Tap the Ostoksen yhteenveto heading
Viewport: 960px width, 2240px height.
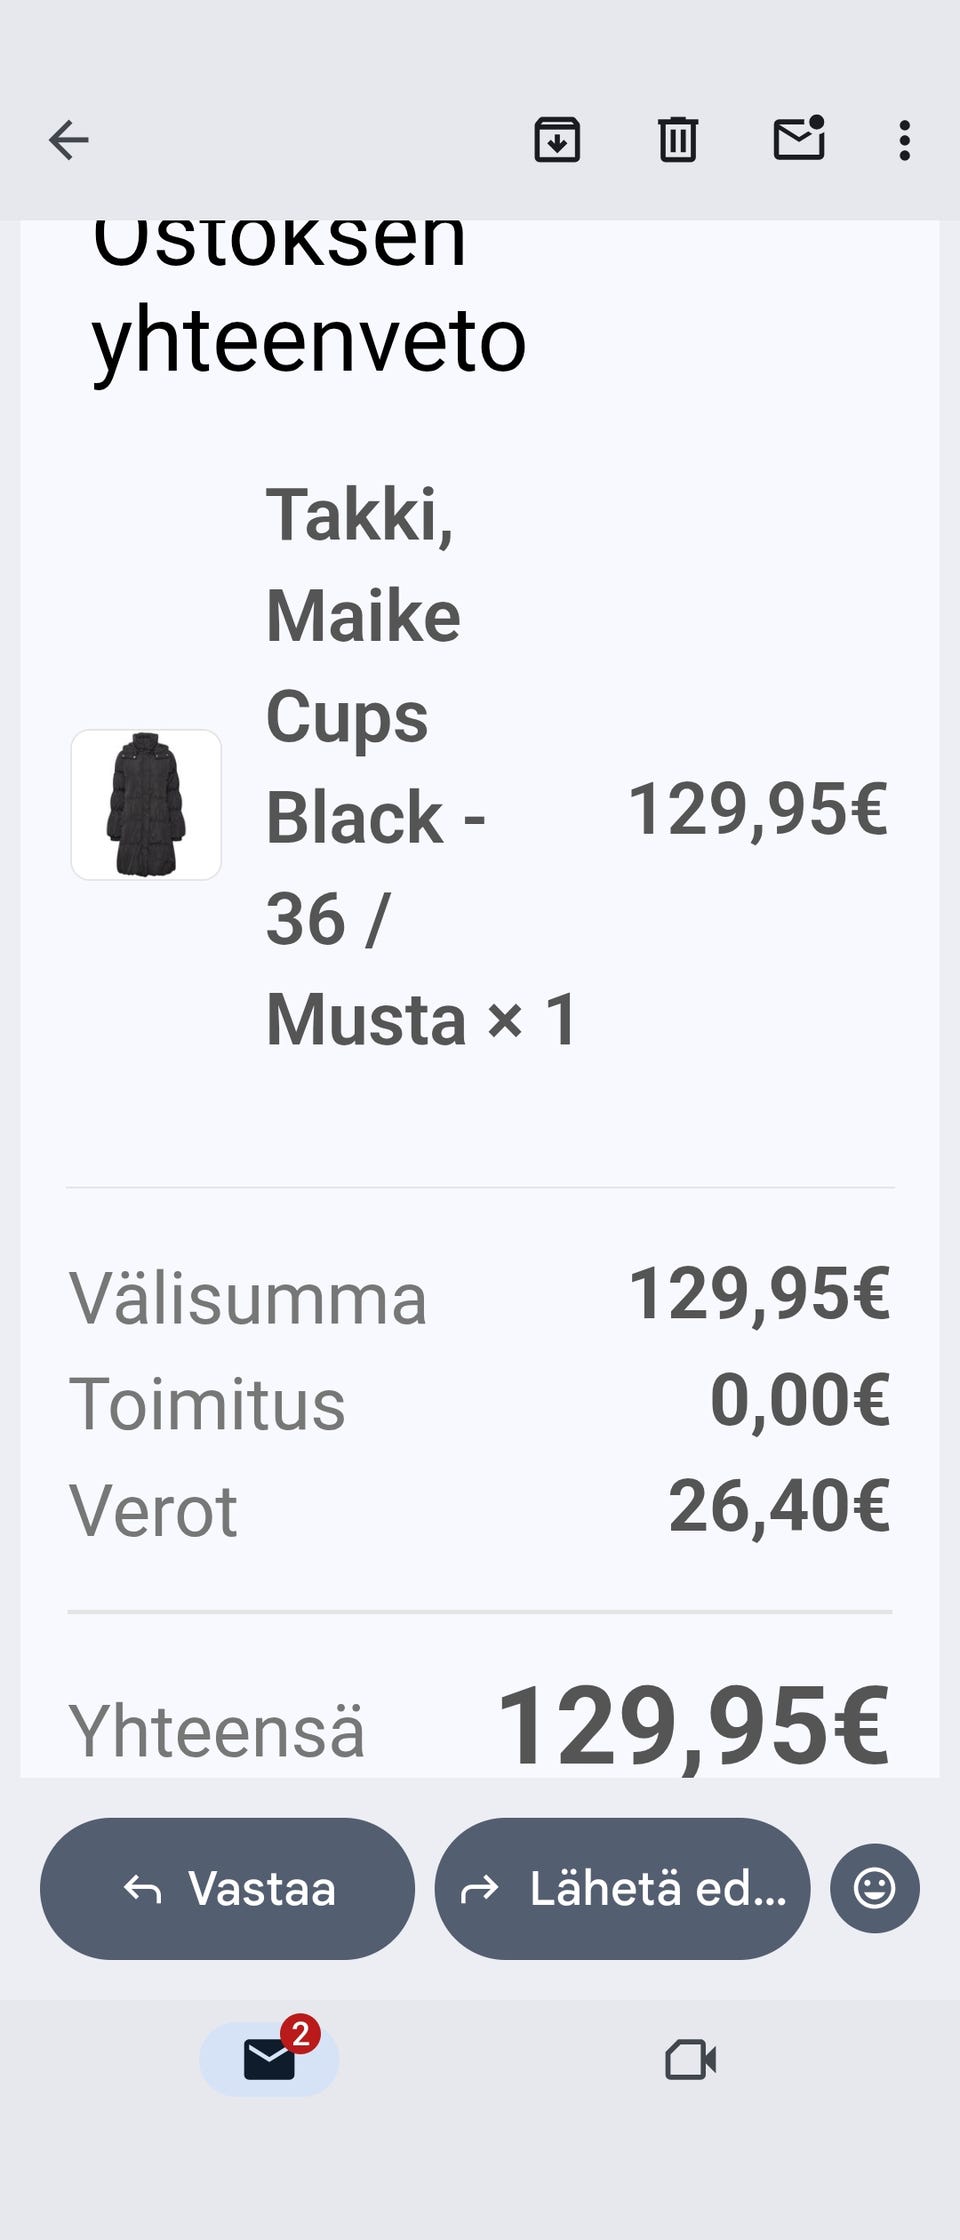tap(308, 300)
